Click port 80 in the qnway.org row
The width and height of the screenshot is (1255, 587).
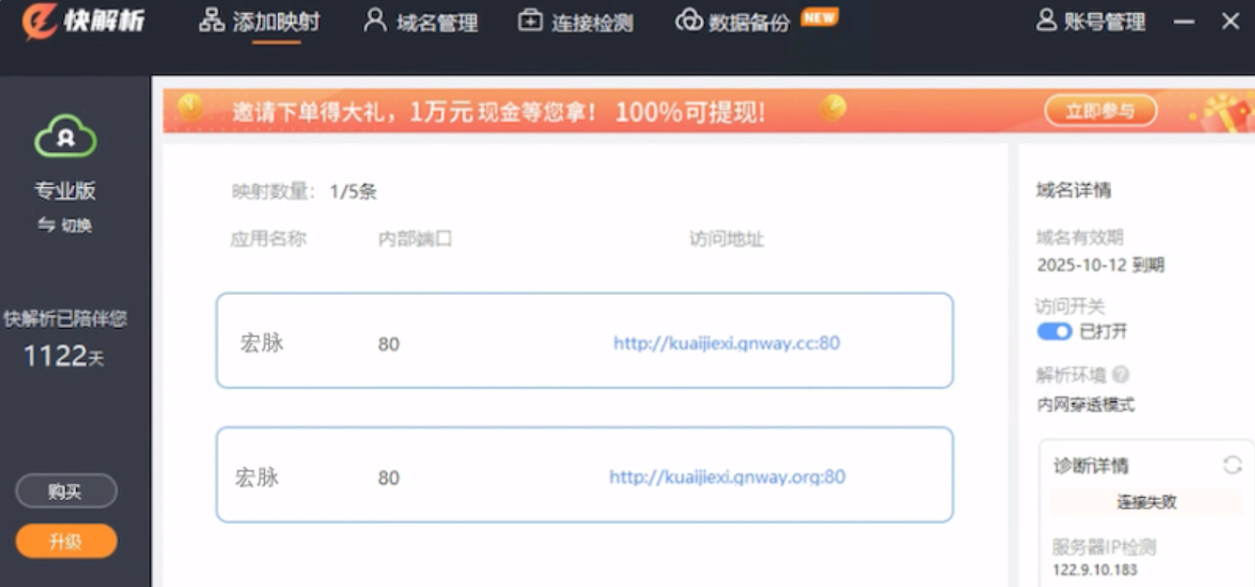389,478
